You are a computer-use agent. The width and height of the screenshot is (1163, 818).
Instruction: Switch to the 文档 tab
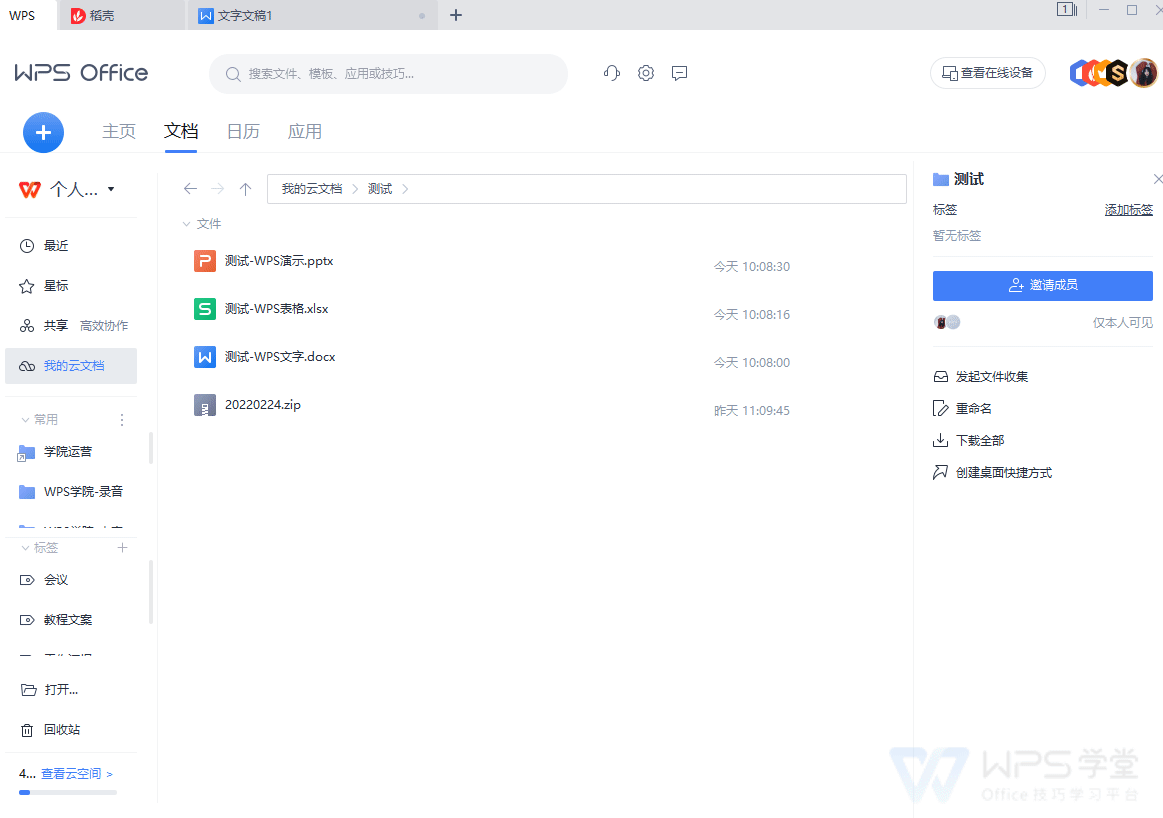point(181,131)
